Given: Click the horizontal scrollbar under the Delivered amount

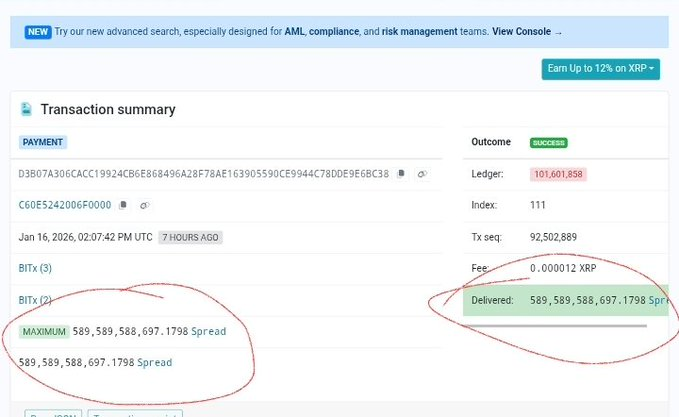Looking at the screenshot, I should [x=588, y=325].
